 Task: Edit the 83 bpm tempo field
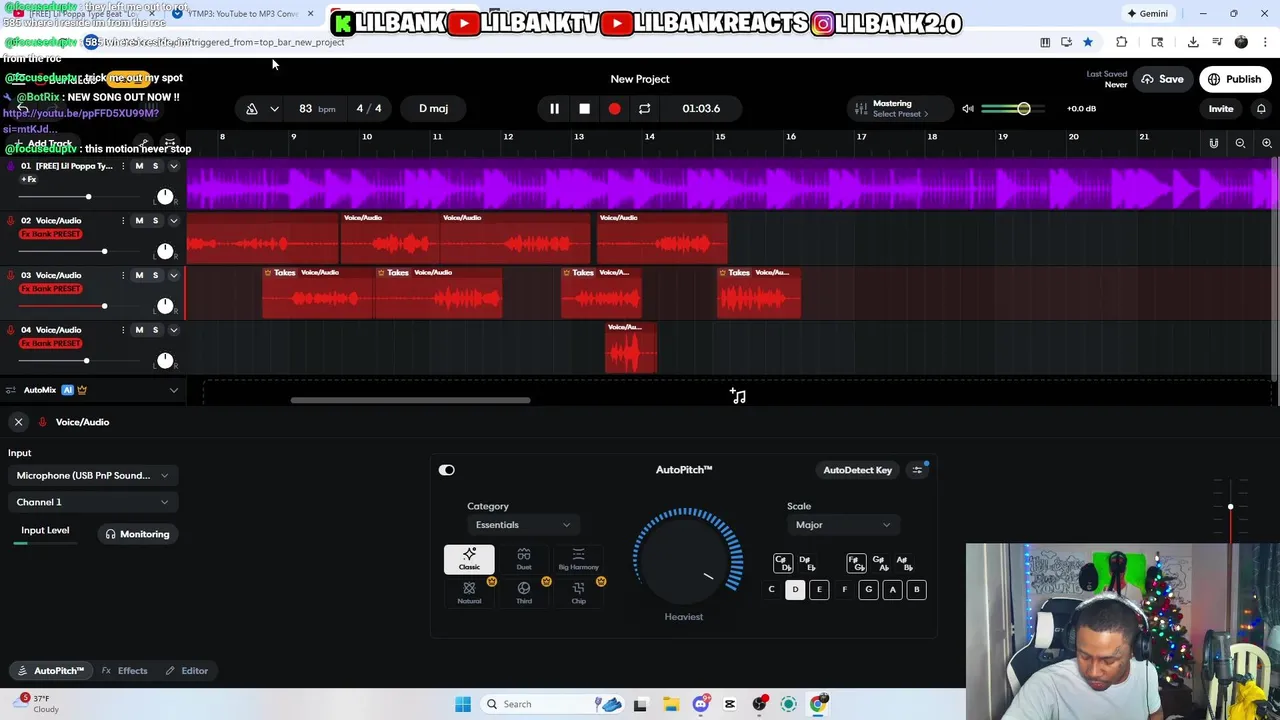316,108
